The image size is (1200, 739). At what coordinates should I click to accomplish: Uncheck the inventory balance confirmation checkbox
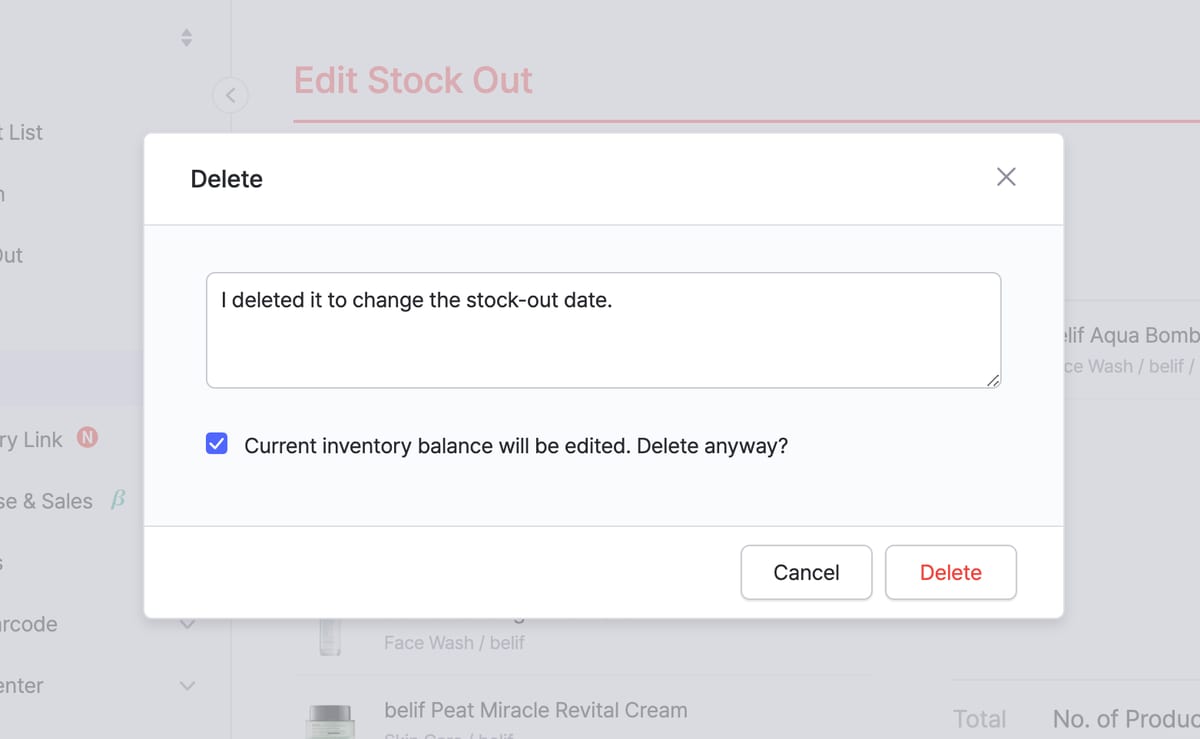[216, 443]
